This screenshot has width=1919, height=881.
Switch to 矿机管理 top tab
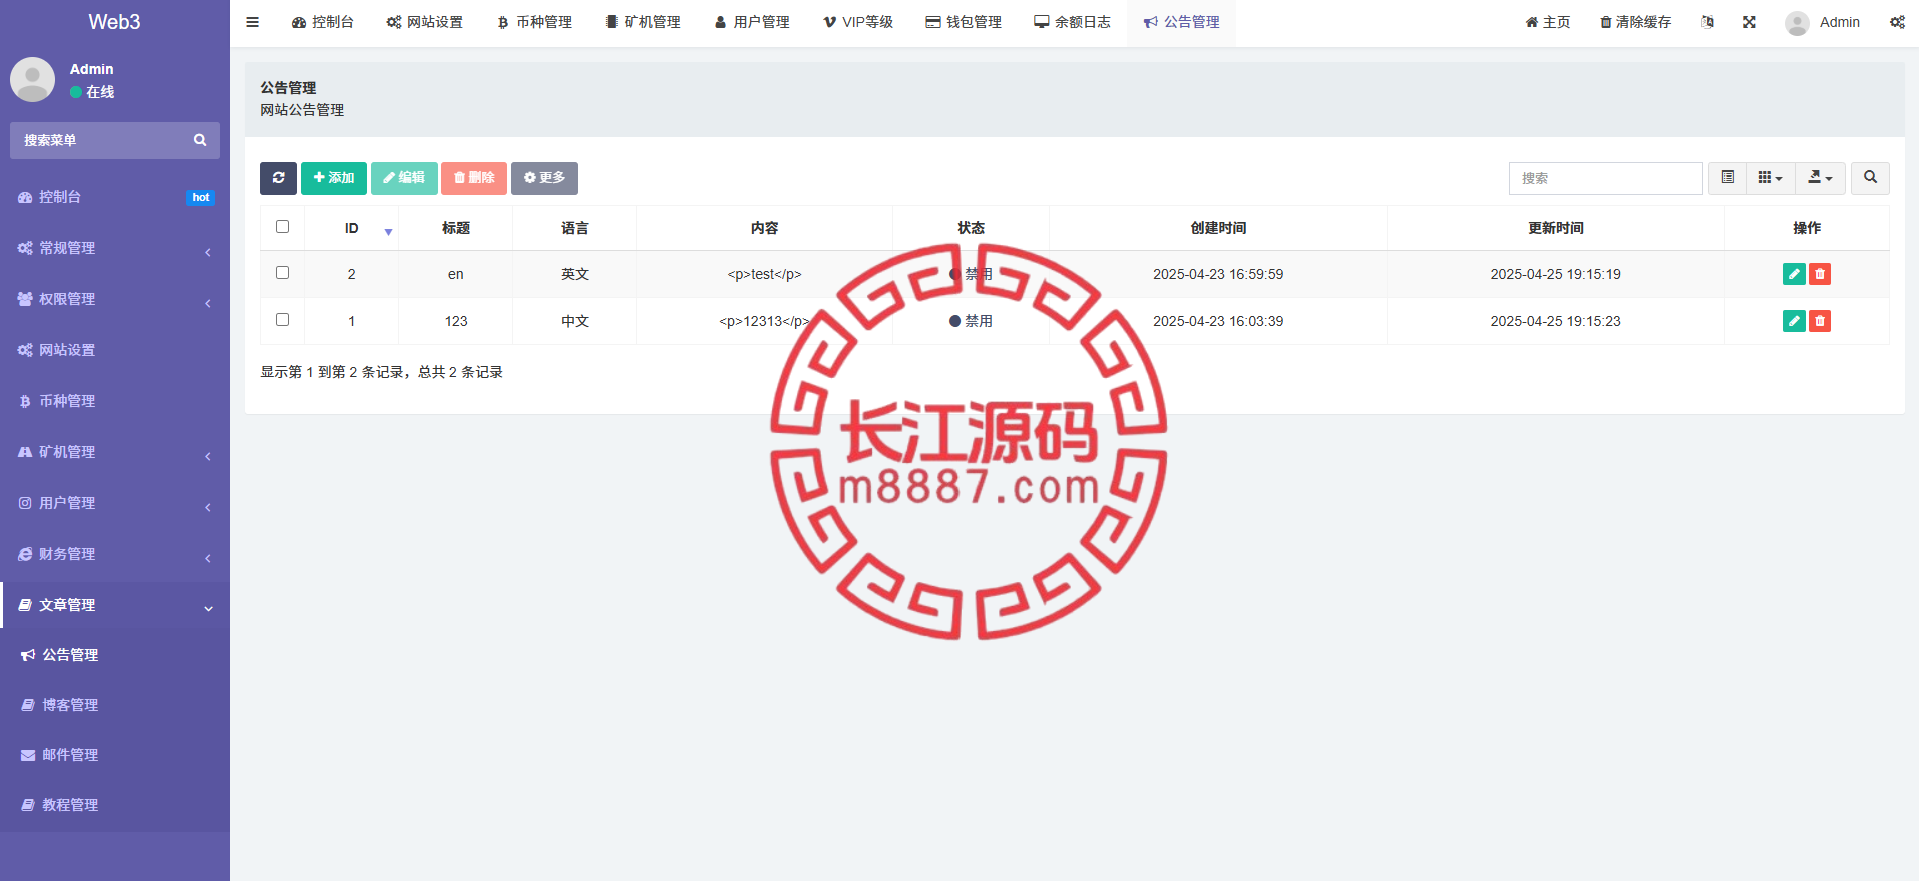(643, 22)
